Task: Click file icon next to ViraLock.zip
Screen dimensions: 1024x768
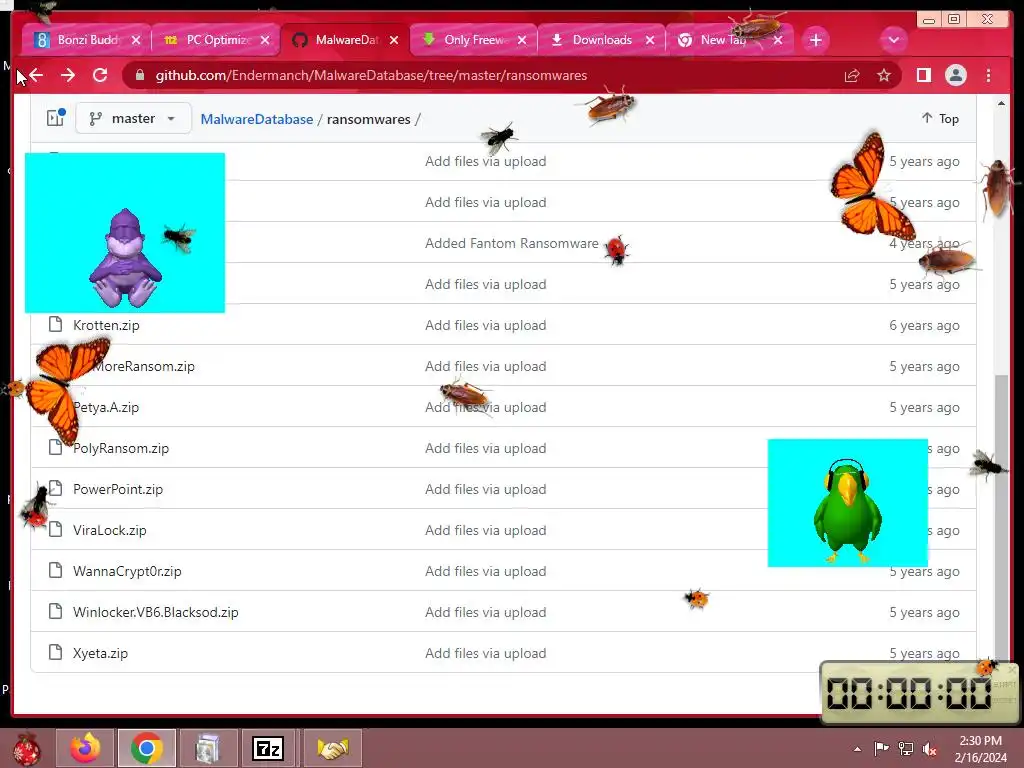Action: [56, 529]
